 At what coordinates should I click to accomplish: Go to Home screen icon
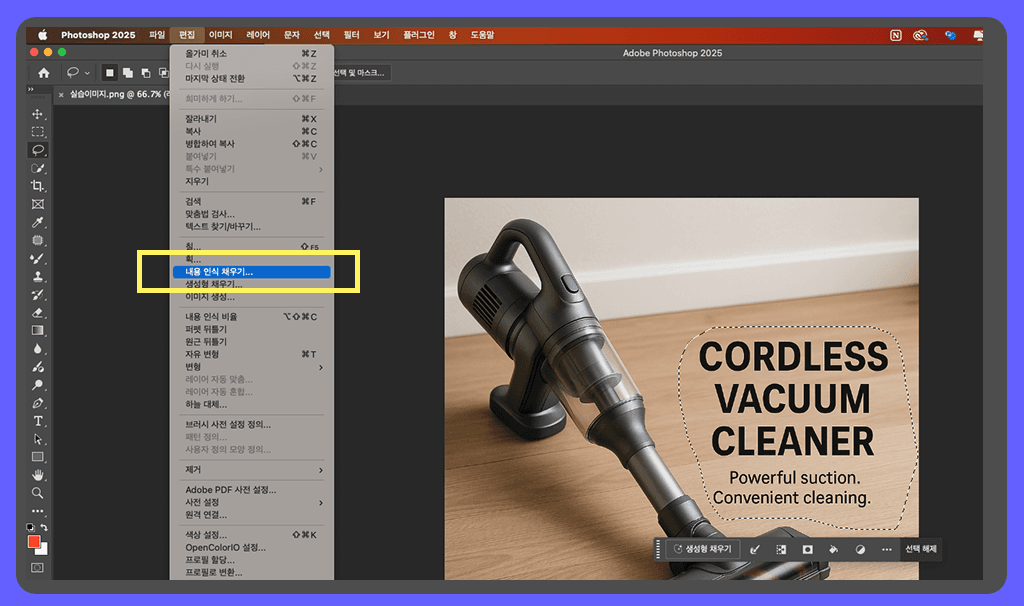click(x=44, y=73)
